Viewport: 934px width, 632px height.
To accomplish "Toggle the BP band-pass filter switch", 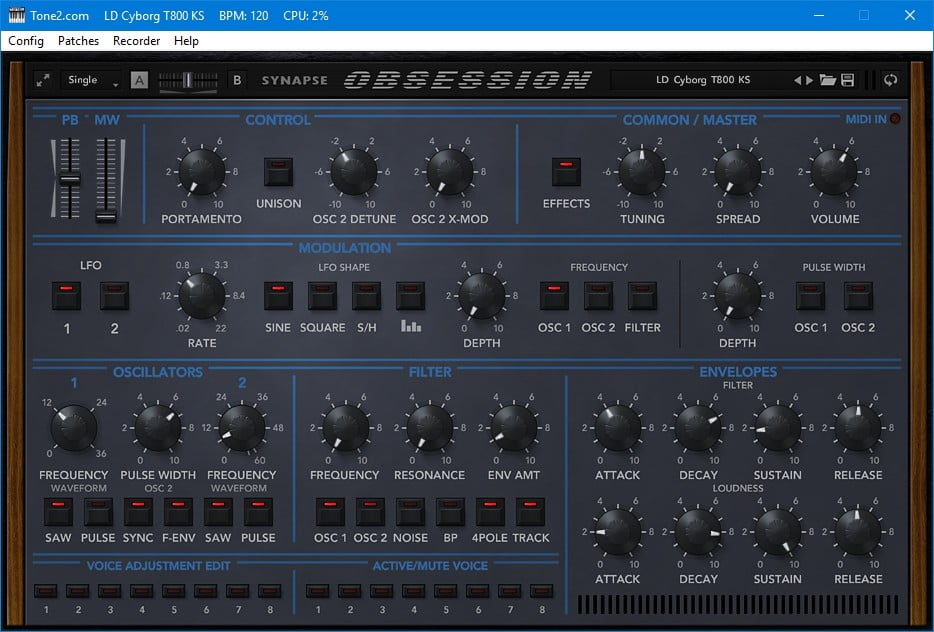I will click(x=450, y=512).
